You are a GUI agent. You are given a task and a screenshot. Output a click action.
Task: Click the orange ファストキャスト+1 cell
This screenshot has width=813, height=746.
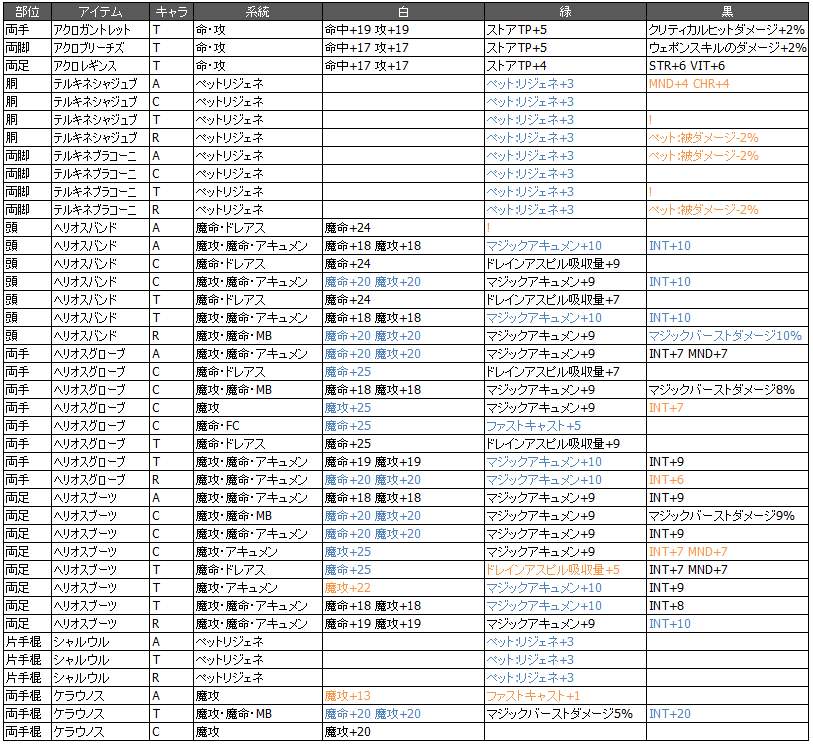(x=565, y=696)
